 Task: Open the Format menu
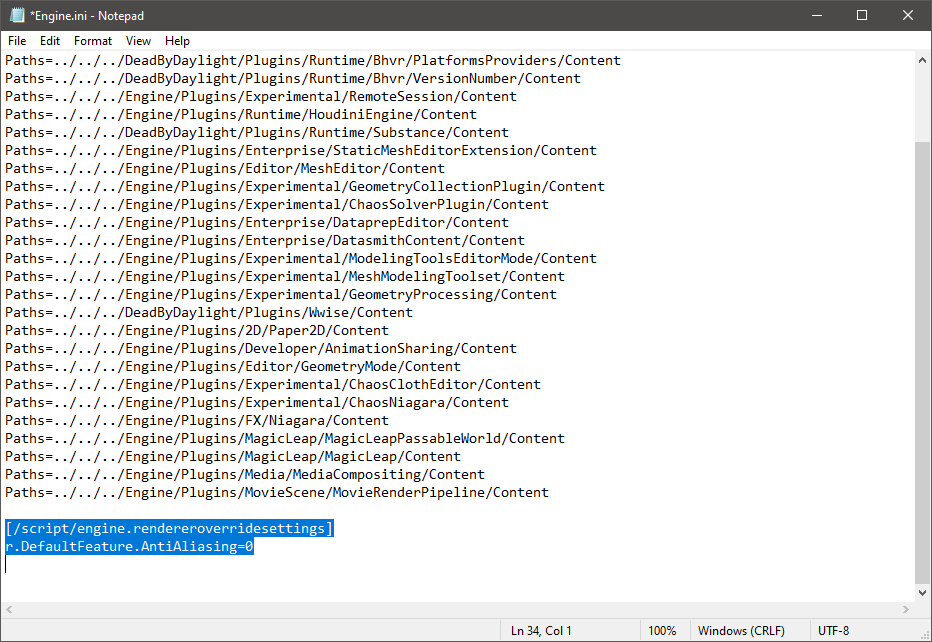(93, 41)
